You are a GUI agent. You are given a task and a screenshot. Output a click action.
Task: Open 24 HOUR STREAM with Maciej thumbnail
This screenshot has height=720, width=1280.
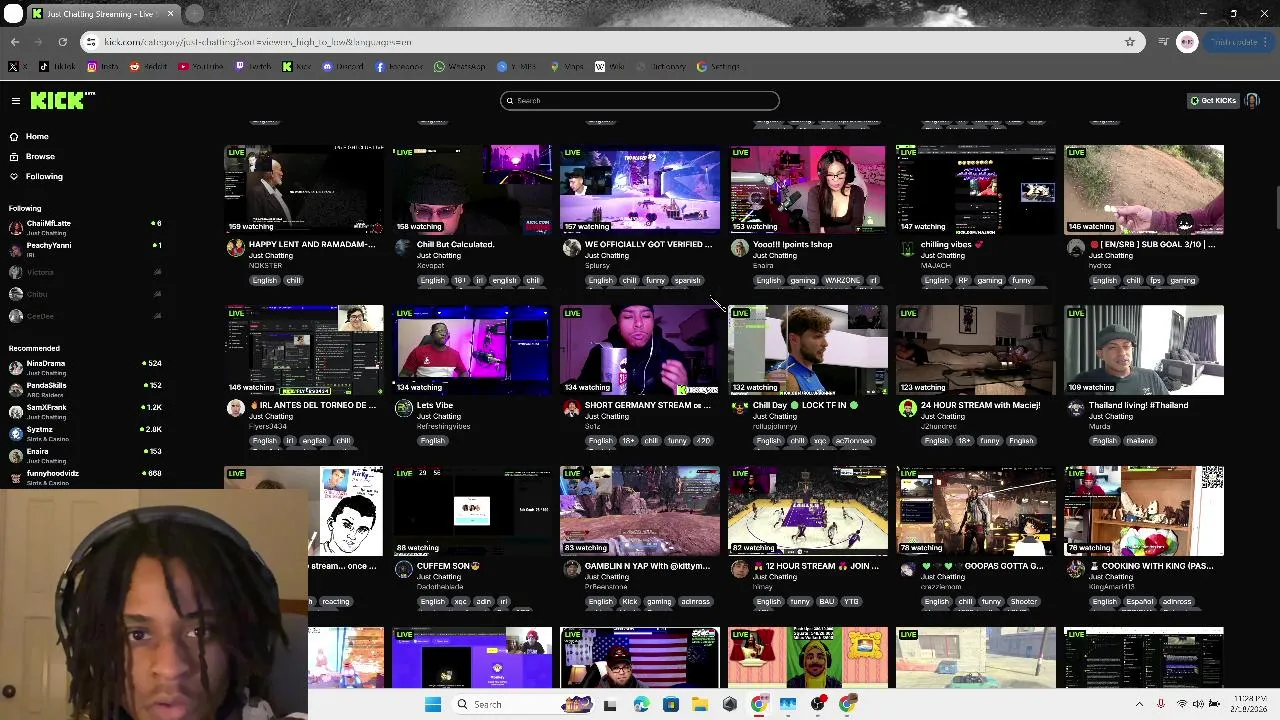click(x=976, y=350)
